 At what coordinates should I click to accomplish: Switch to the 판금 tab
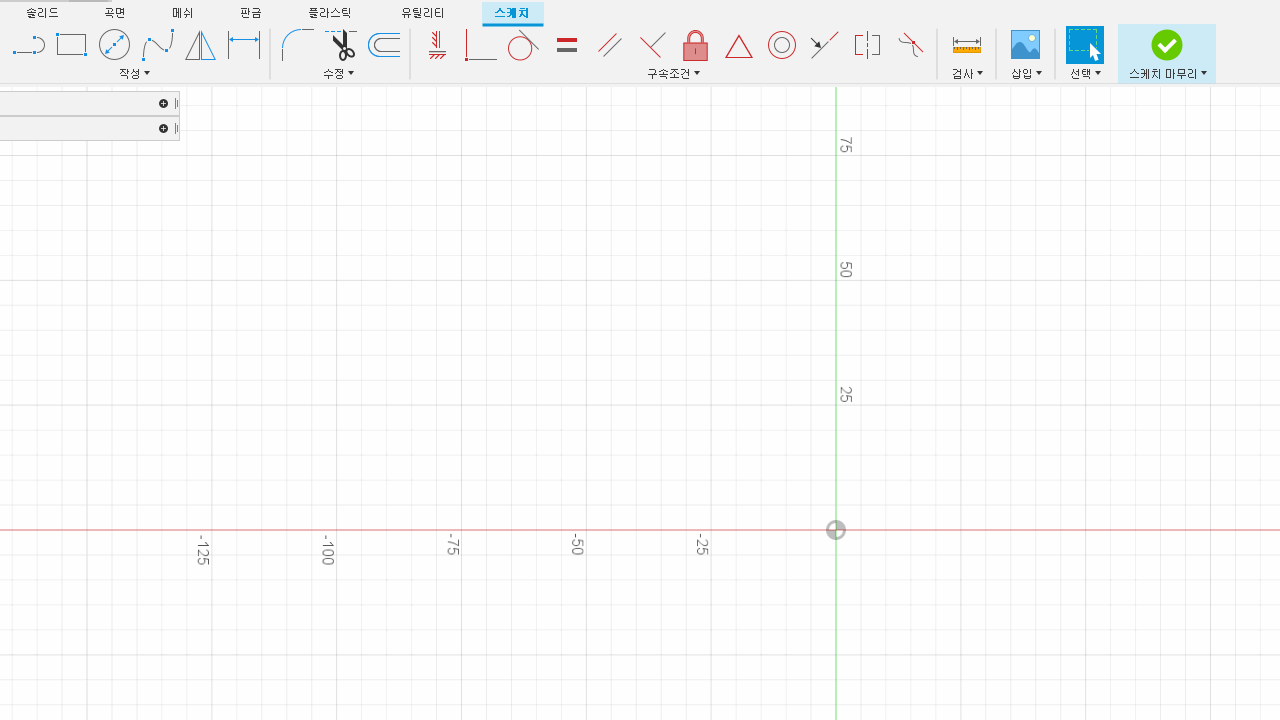(251, 13)
